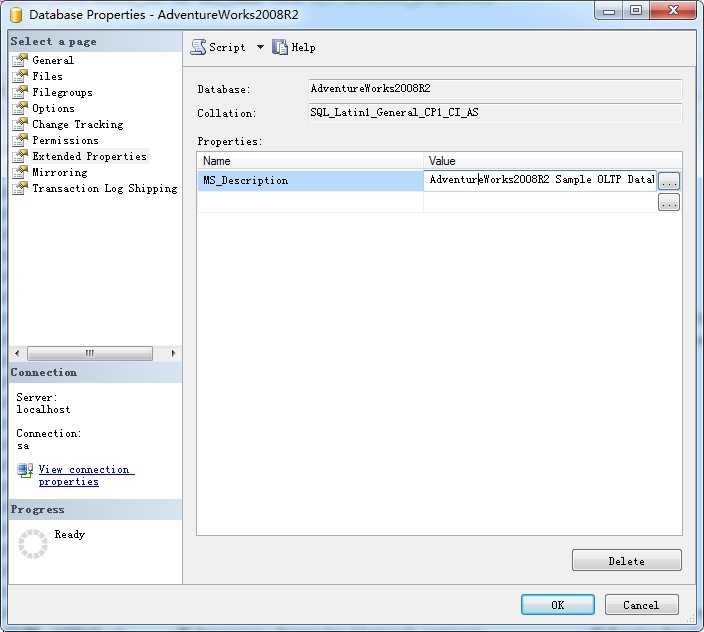This screenshot has height=632, width=704.
Task: Click the MS_Description value field
Action: pos(540,180)
